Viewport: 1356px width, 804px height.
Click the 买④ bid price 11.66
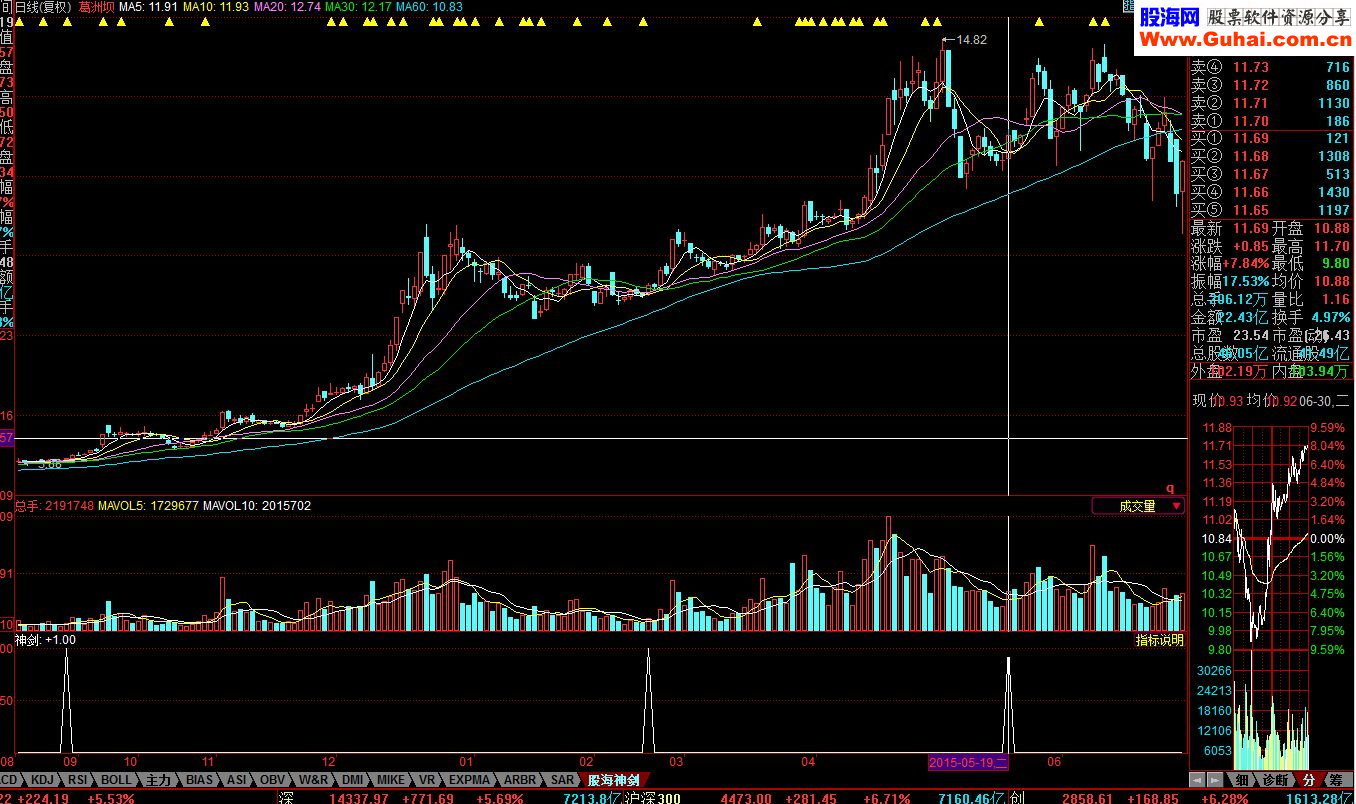tap(1250, 193)
